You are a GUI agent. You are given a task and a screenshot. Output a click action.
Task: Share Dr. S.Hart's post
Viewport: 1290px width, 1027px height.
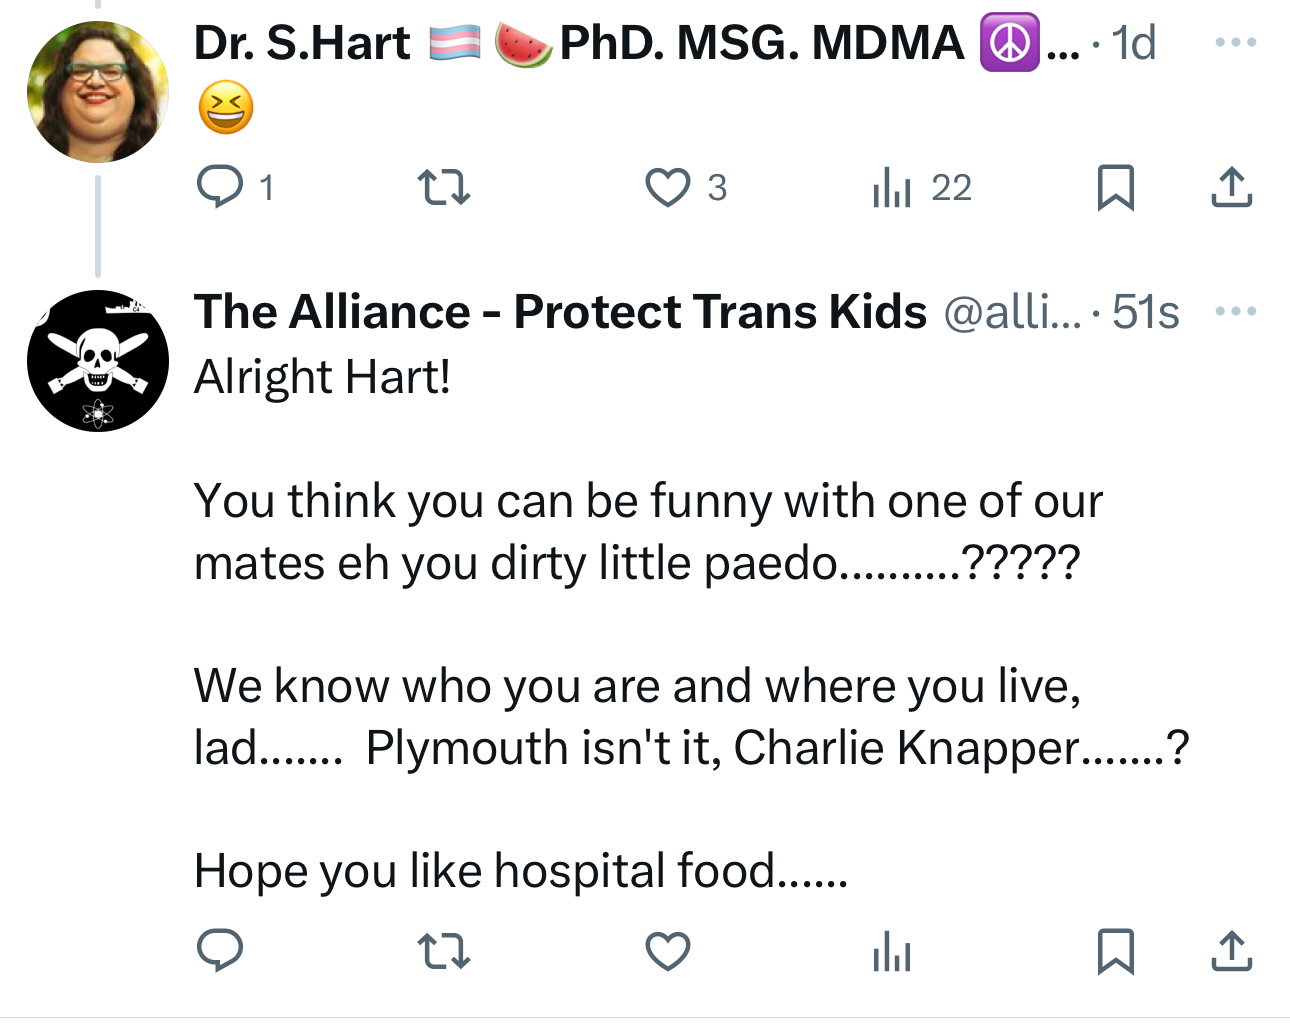tap(1231, 187)
